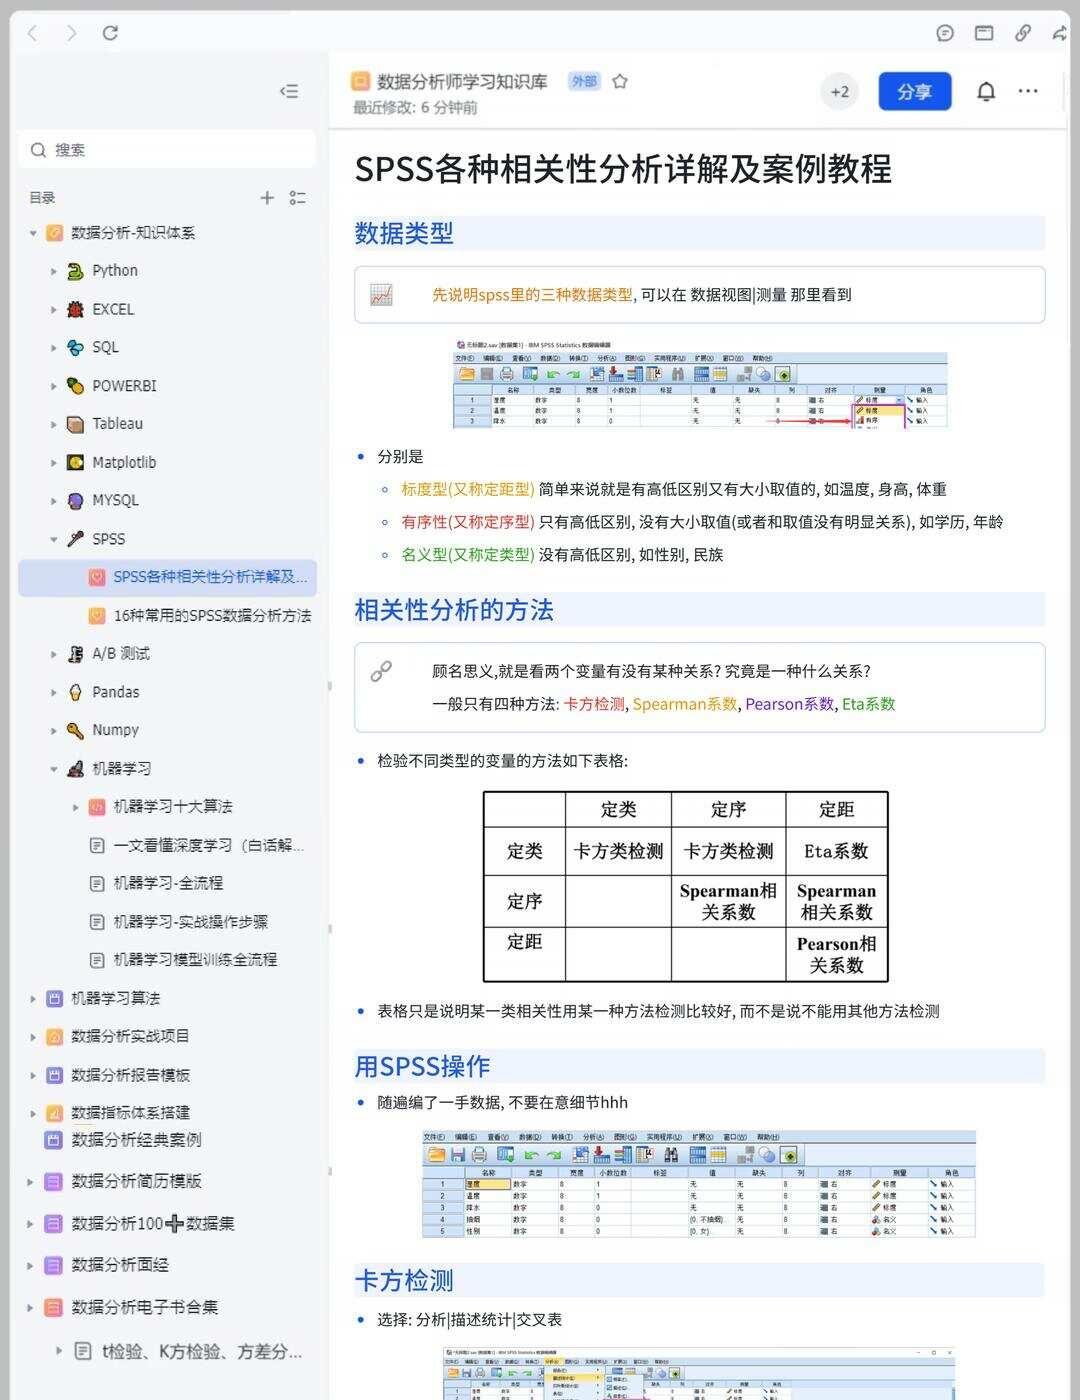This screenshot has width=1080, height=1400.
Task: Click the blue 分享 share button
Action: (915, 91)
